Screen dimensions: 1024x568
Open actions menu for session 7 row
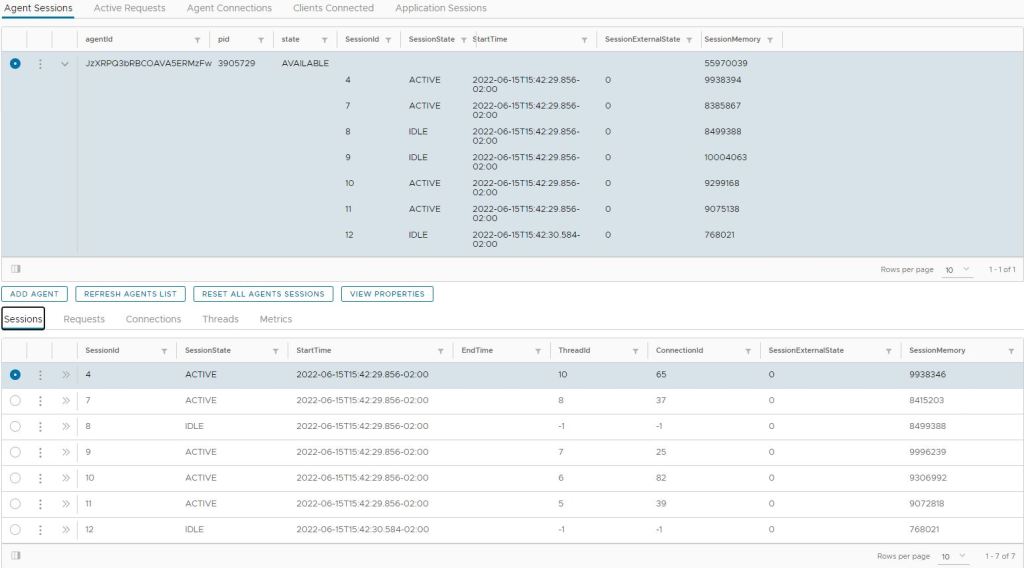tap(40, 401)
